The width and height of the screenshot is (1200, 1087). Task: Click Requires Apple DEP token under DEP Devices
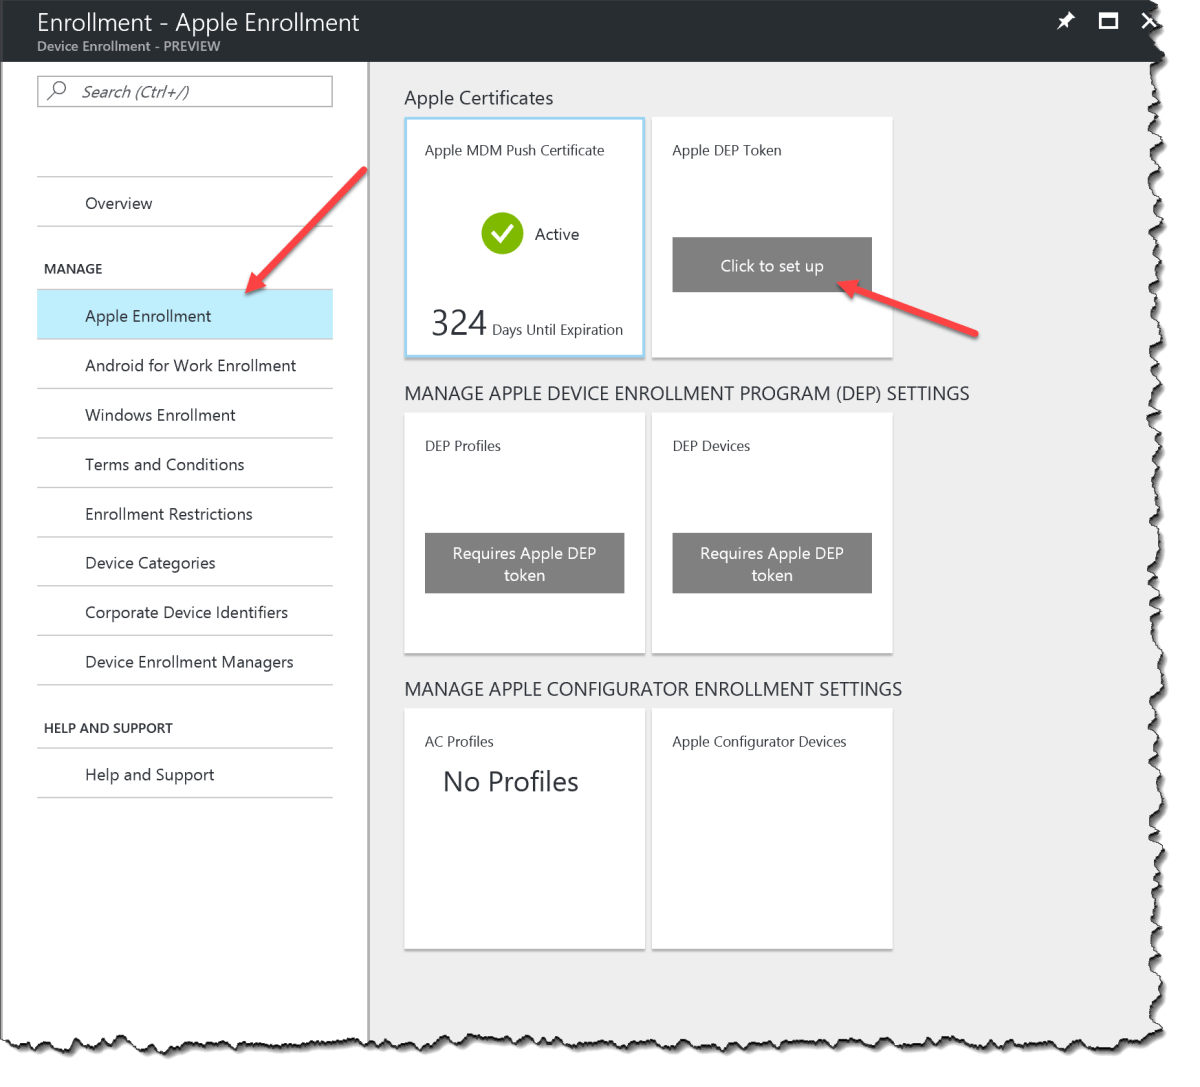point(771,563)
